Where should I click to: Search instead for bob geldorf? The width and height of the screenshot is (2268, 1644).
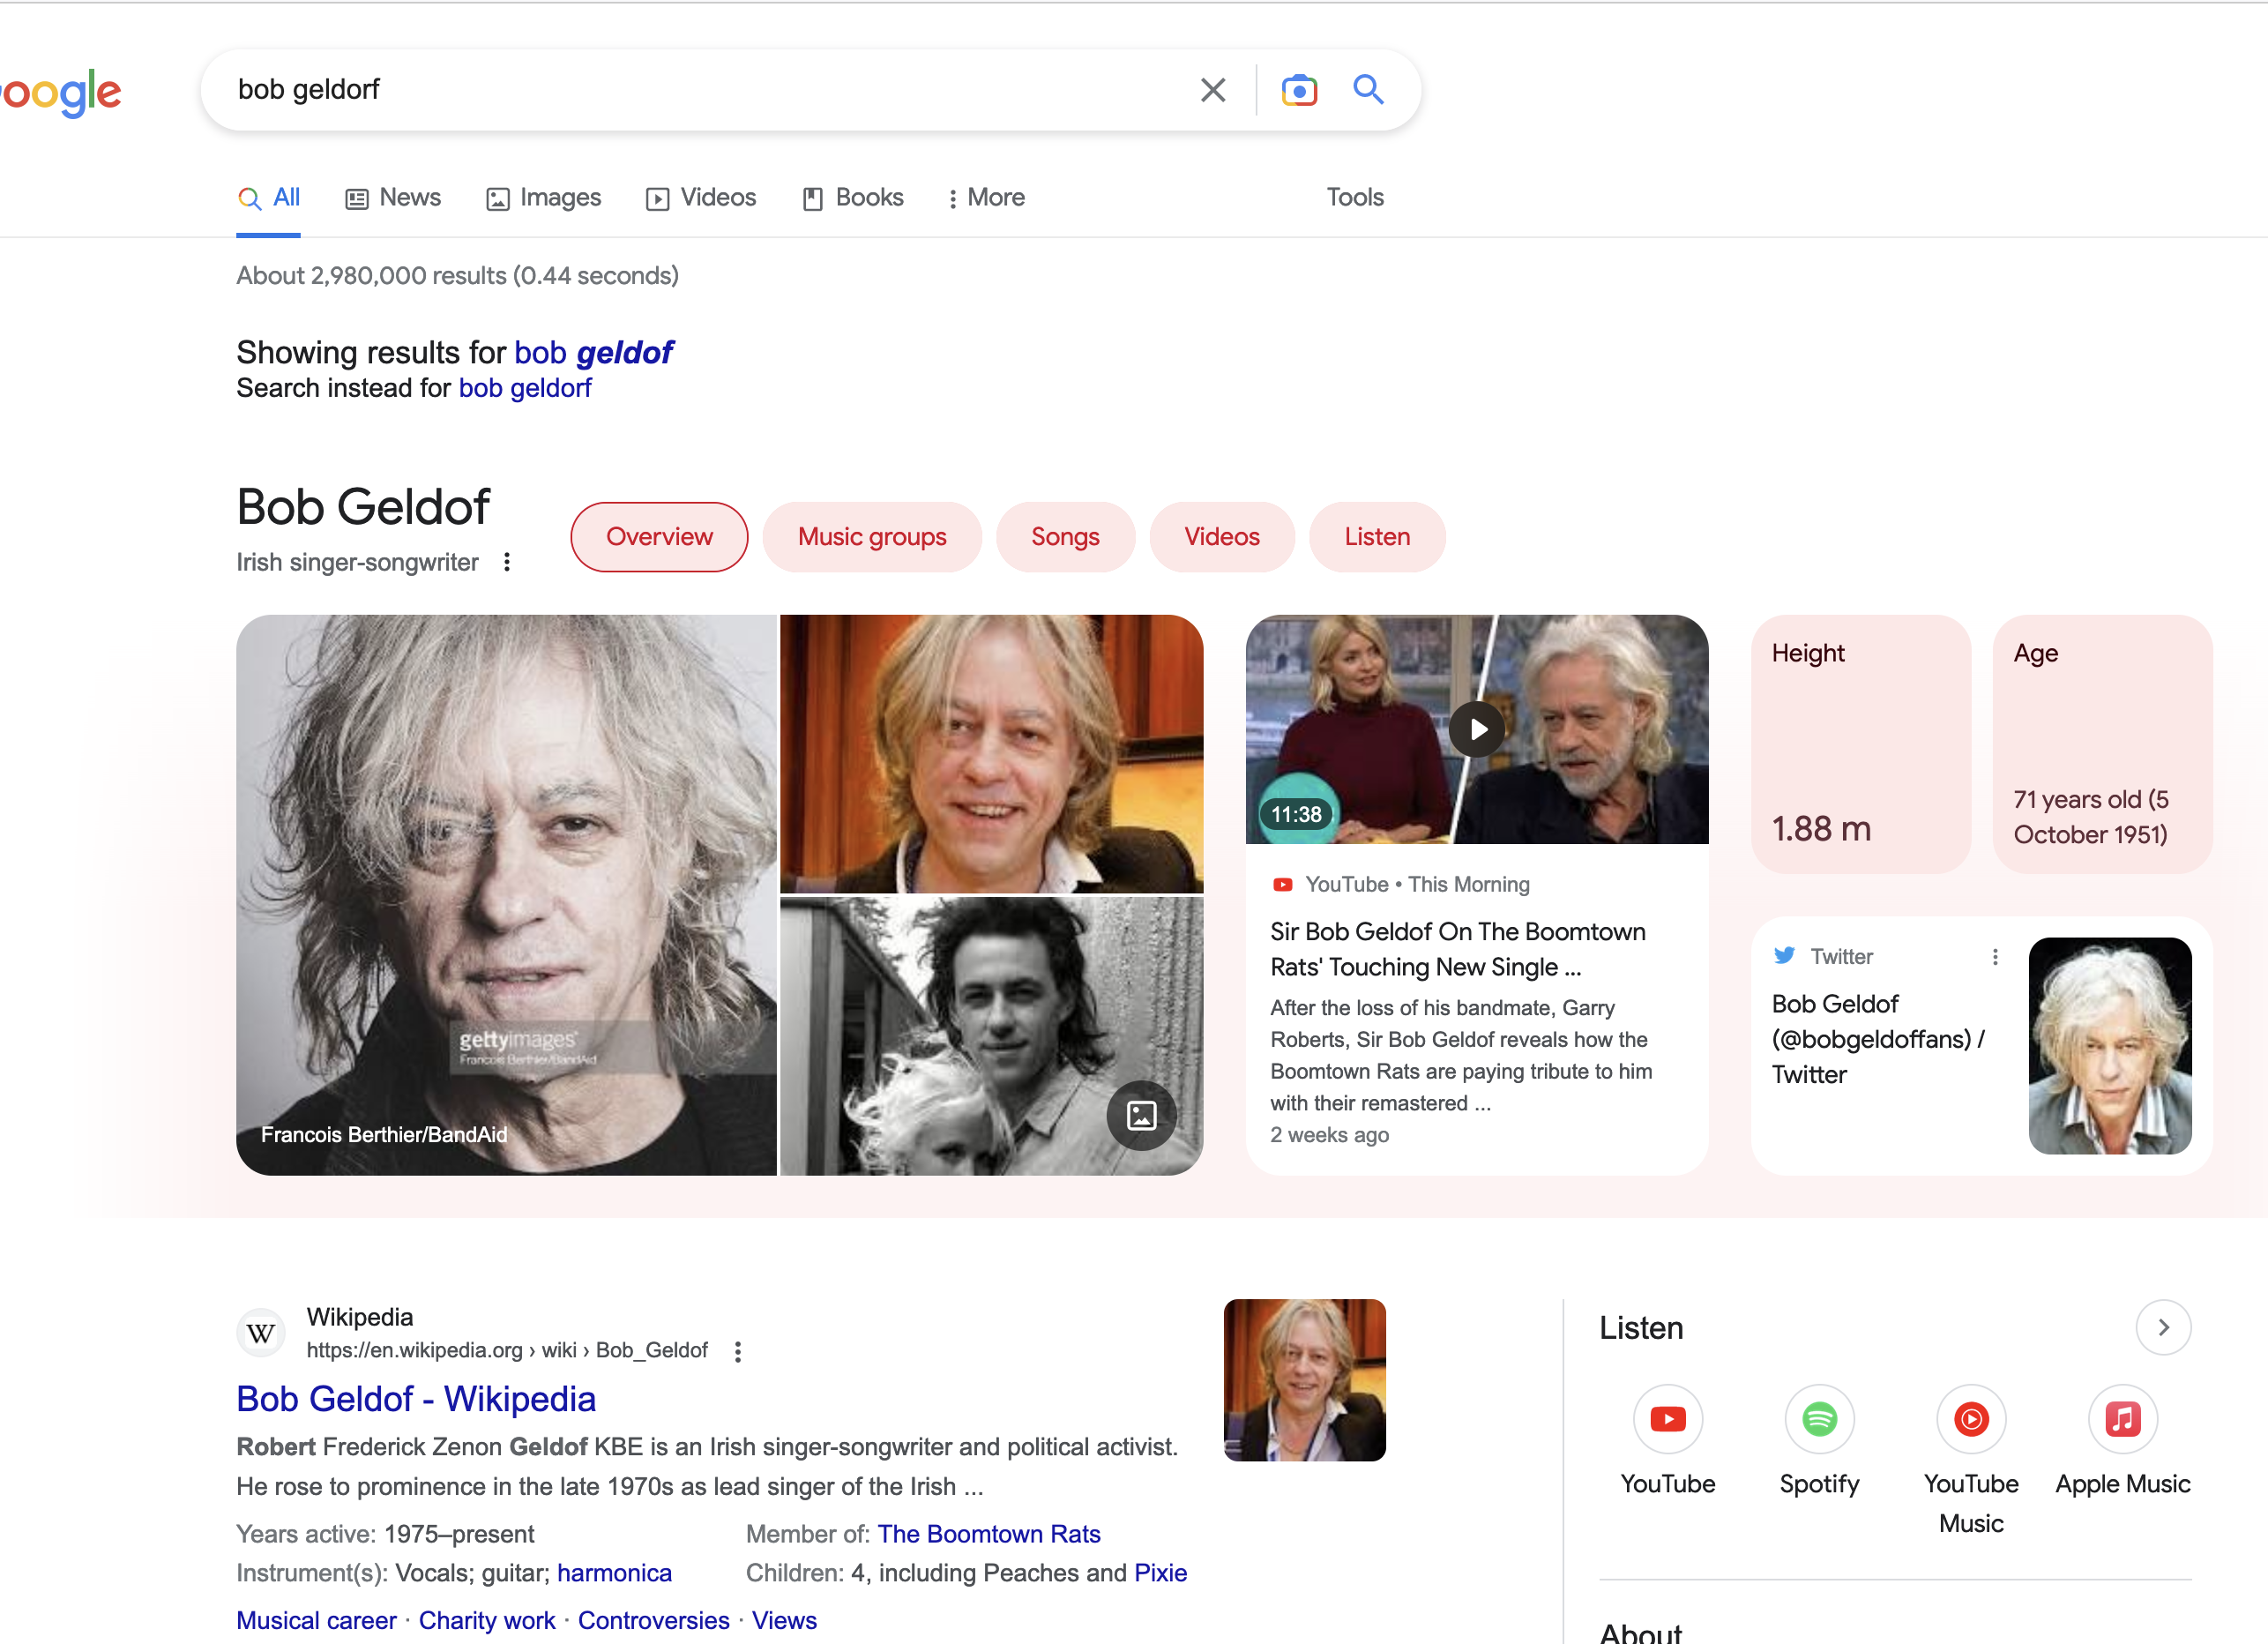[525, 388]
